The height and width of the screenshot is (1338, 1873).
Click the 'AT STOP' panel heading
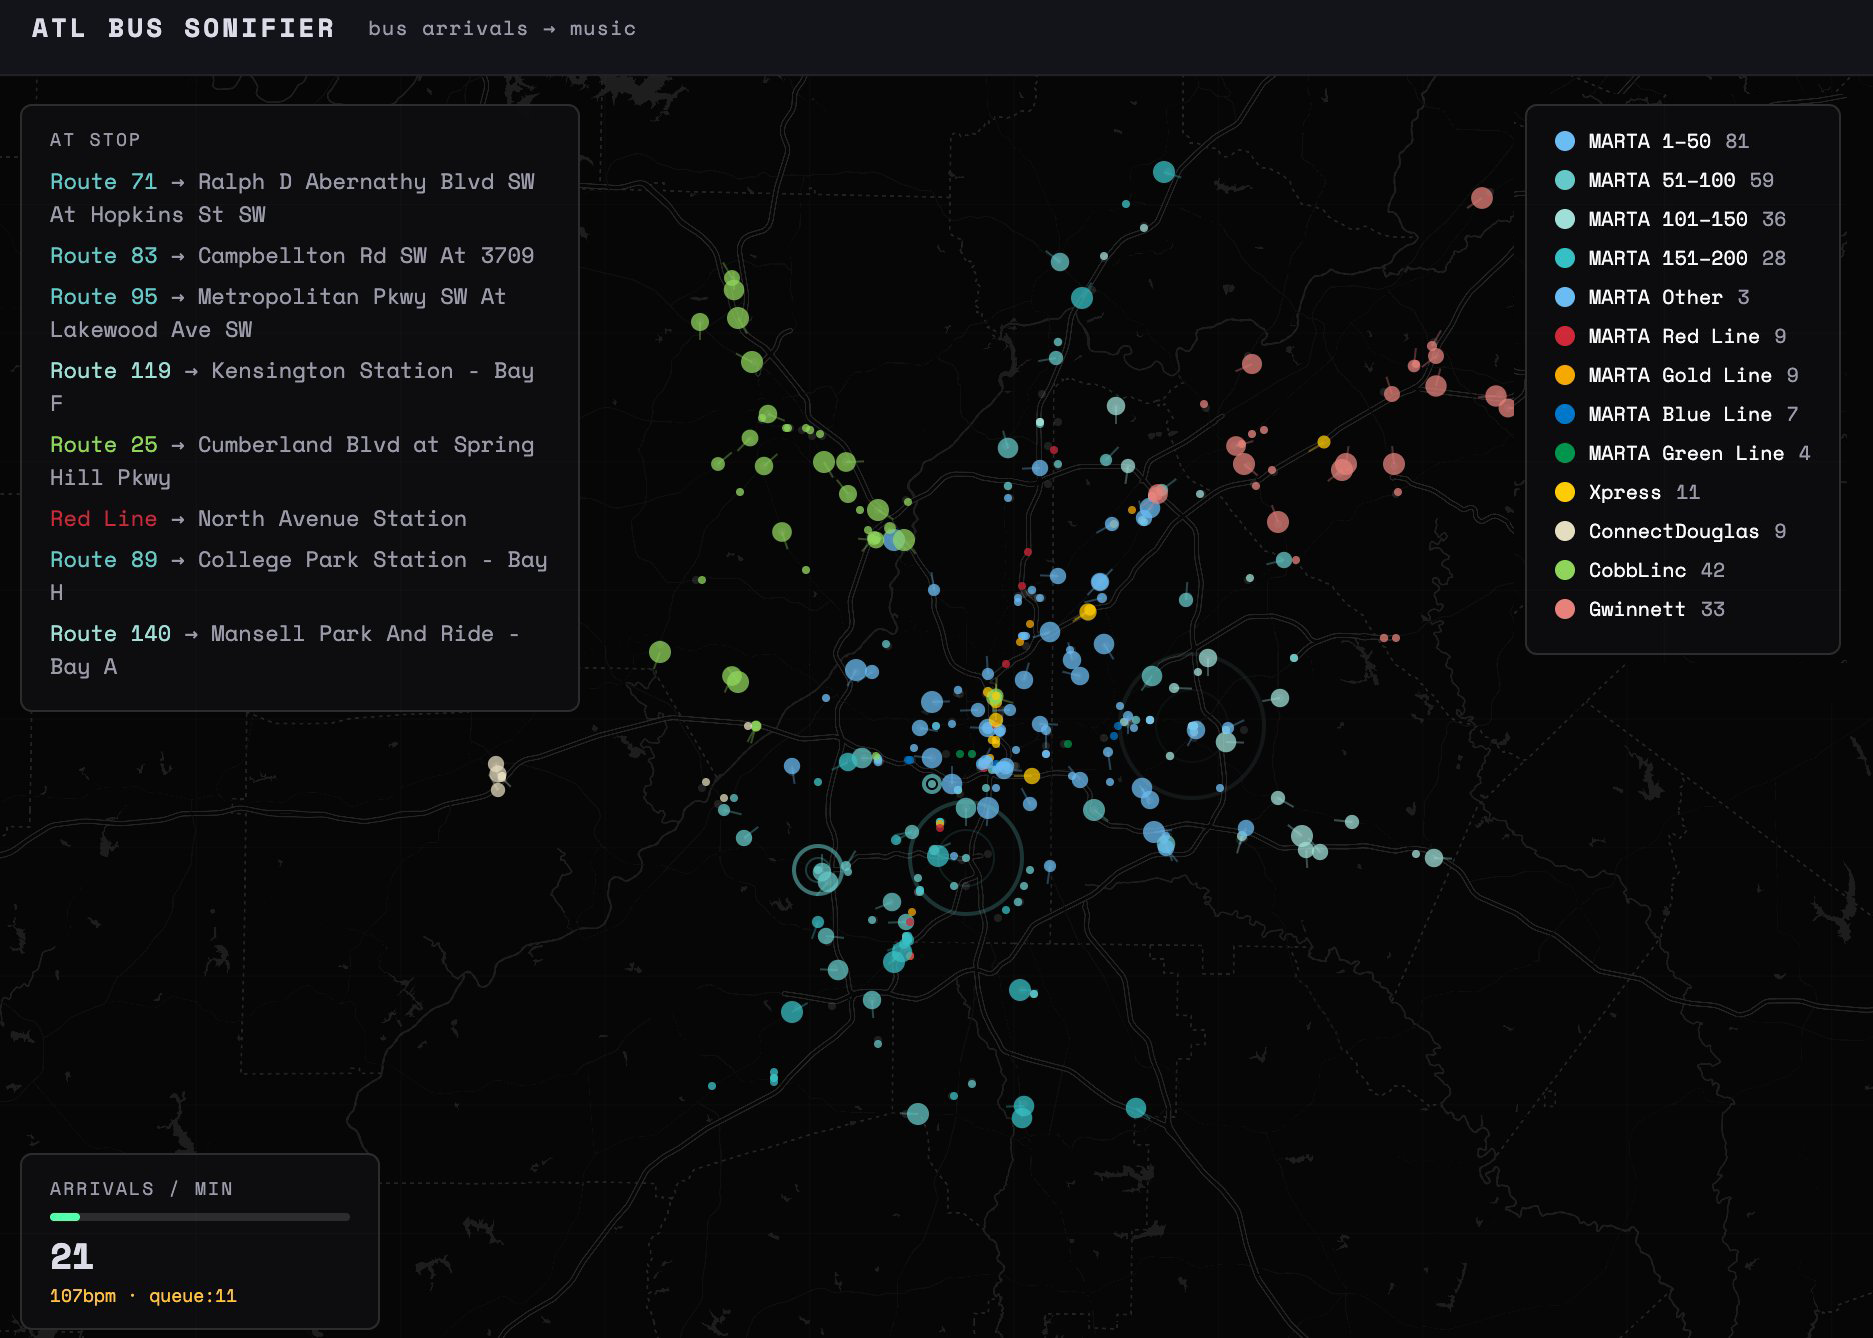(95, 140)
